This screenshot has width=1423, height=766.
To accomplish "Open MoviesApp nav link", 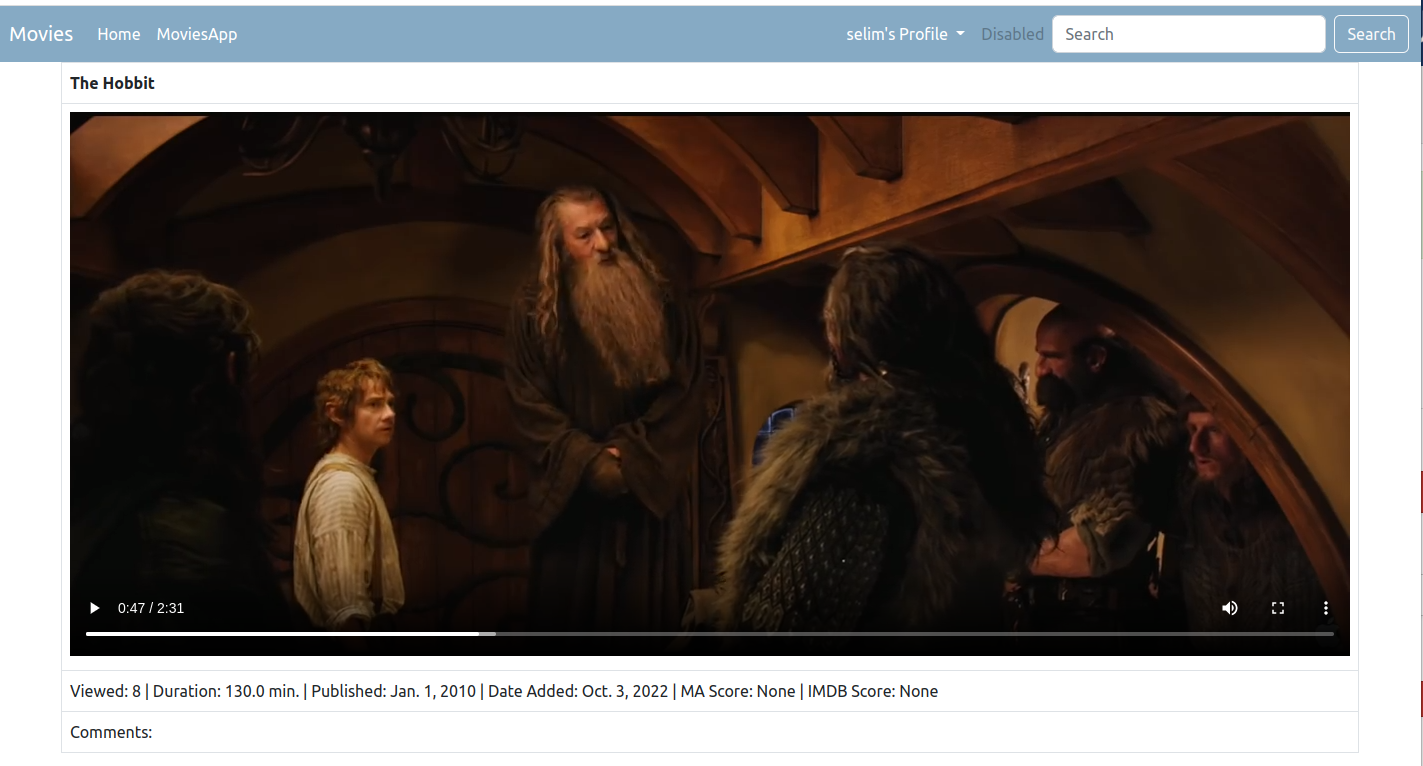I will coord(197,34).
